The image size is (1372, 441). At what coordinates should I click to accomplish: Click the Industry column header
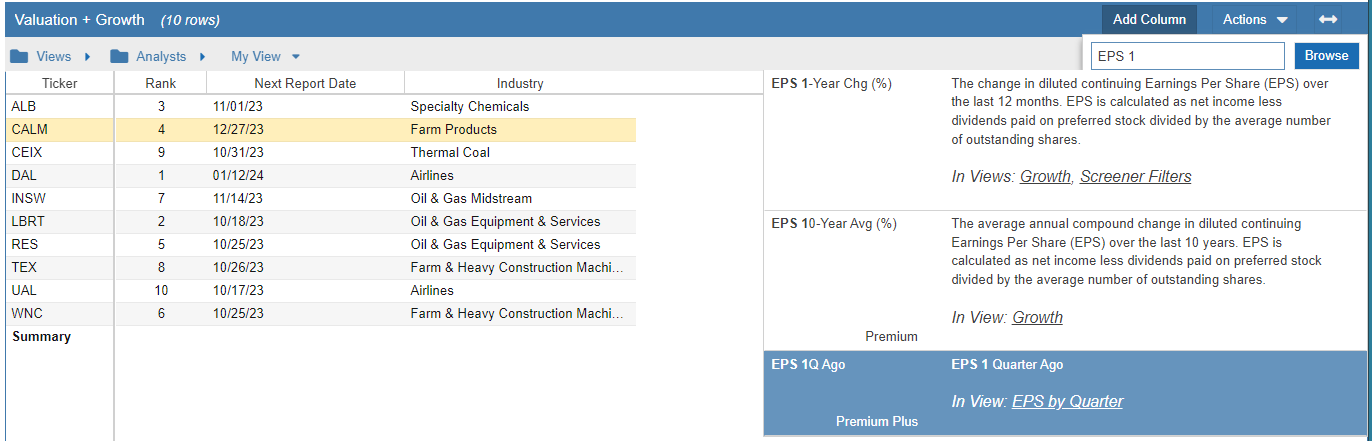[520, 83]
